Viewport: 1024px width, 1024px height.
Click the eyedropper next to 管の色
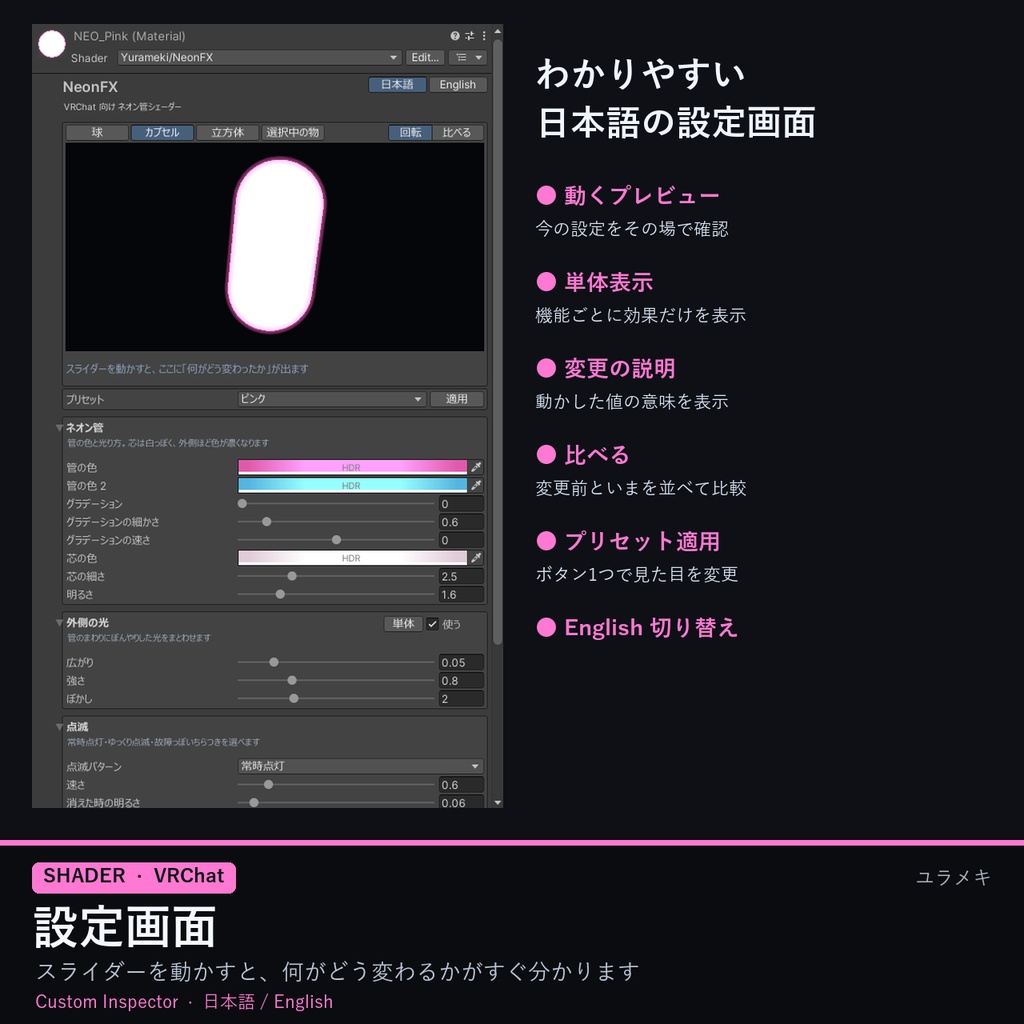coord(477,467)
